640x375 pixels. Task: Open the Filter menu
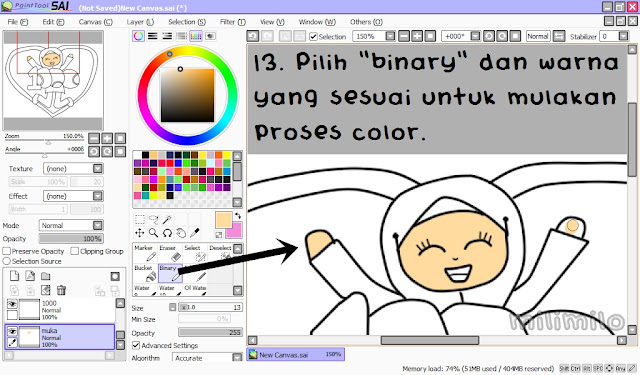[233, 22]
